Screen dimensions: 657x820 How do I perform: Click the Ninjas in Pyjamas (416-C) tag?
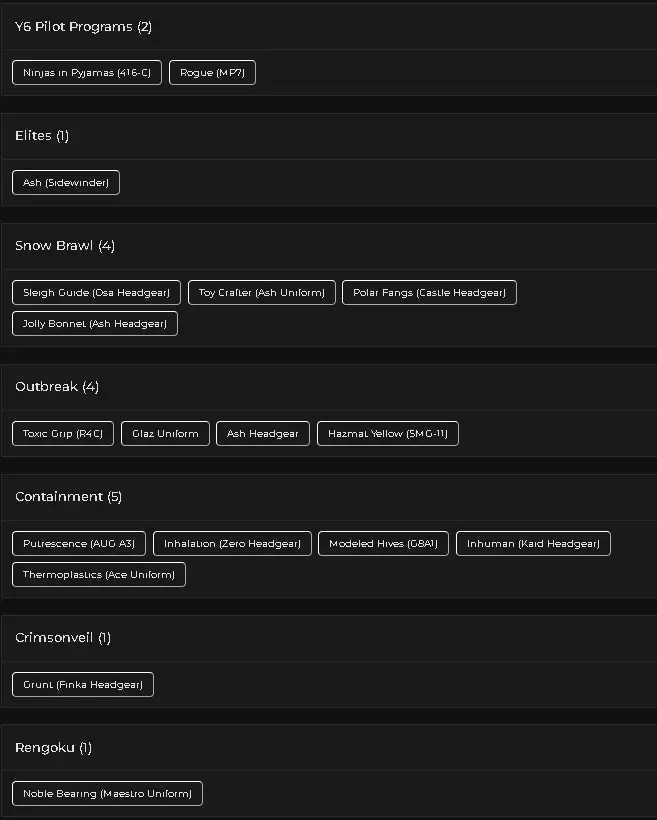click(86, 73)
